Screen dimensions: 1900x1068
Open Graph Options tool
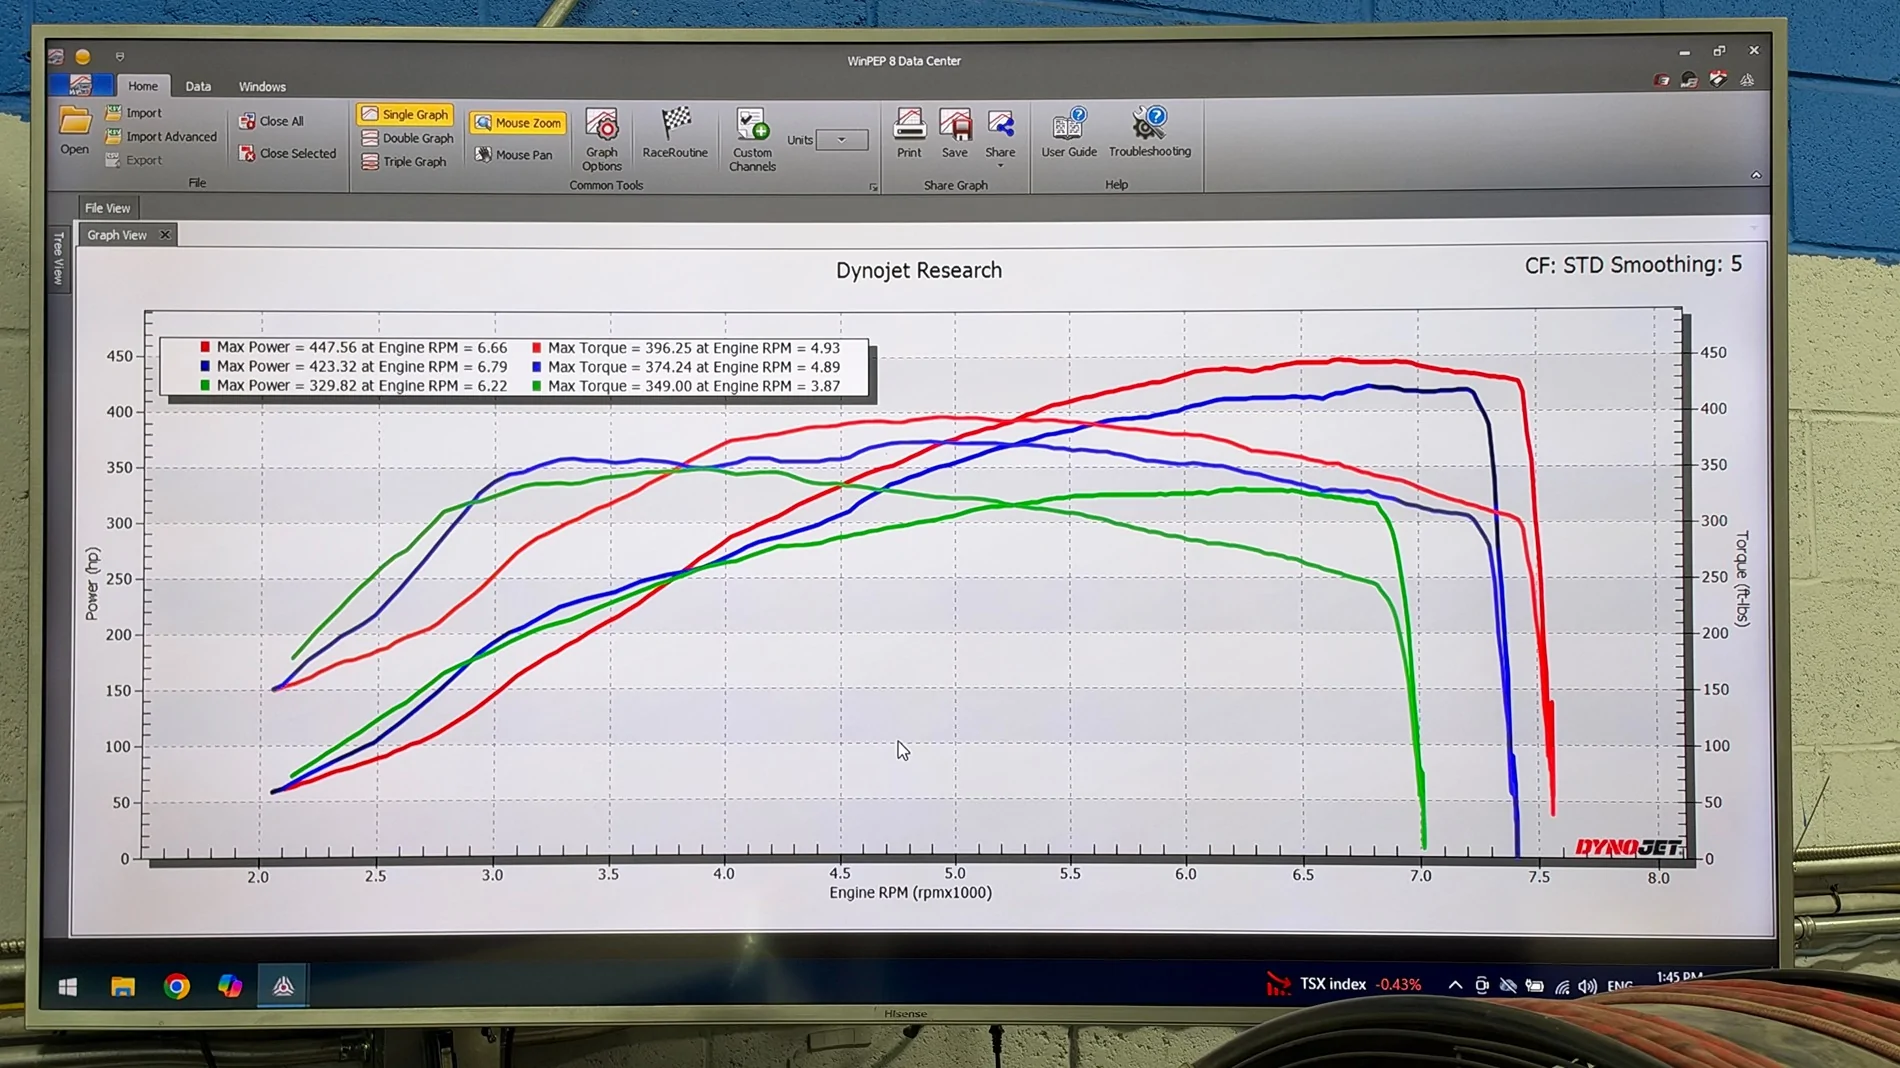pos(602,140)
